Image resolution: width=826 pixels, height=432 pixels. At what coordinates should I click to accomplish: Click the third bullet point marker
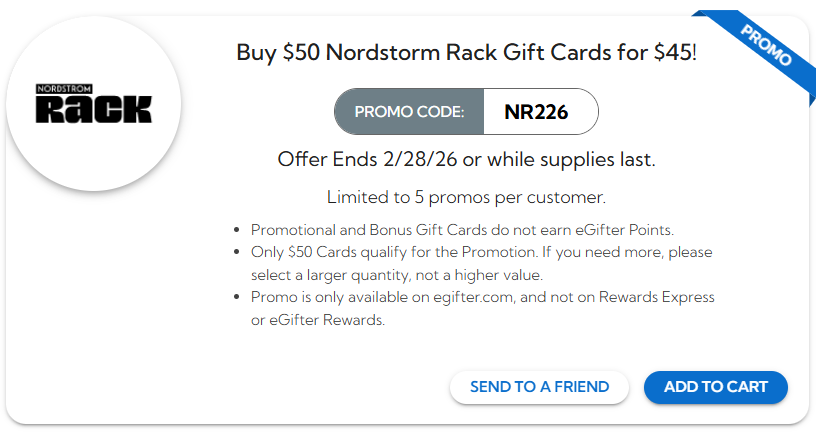[235, 298]
